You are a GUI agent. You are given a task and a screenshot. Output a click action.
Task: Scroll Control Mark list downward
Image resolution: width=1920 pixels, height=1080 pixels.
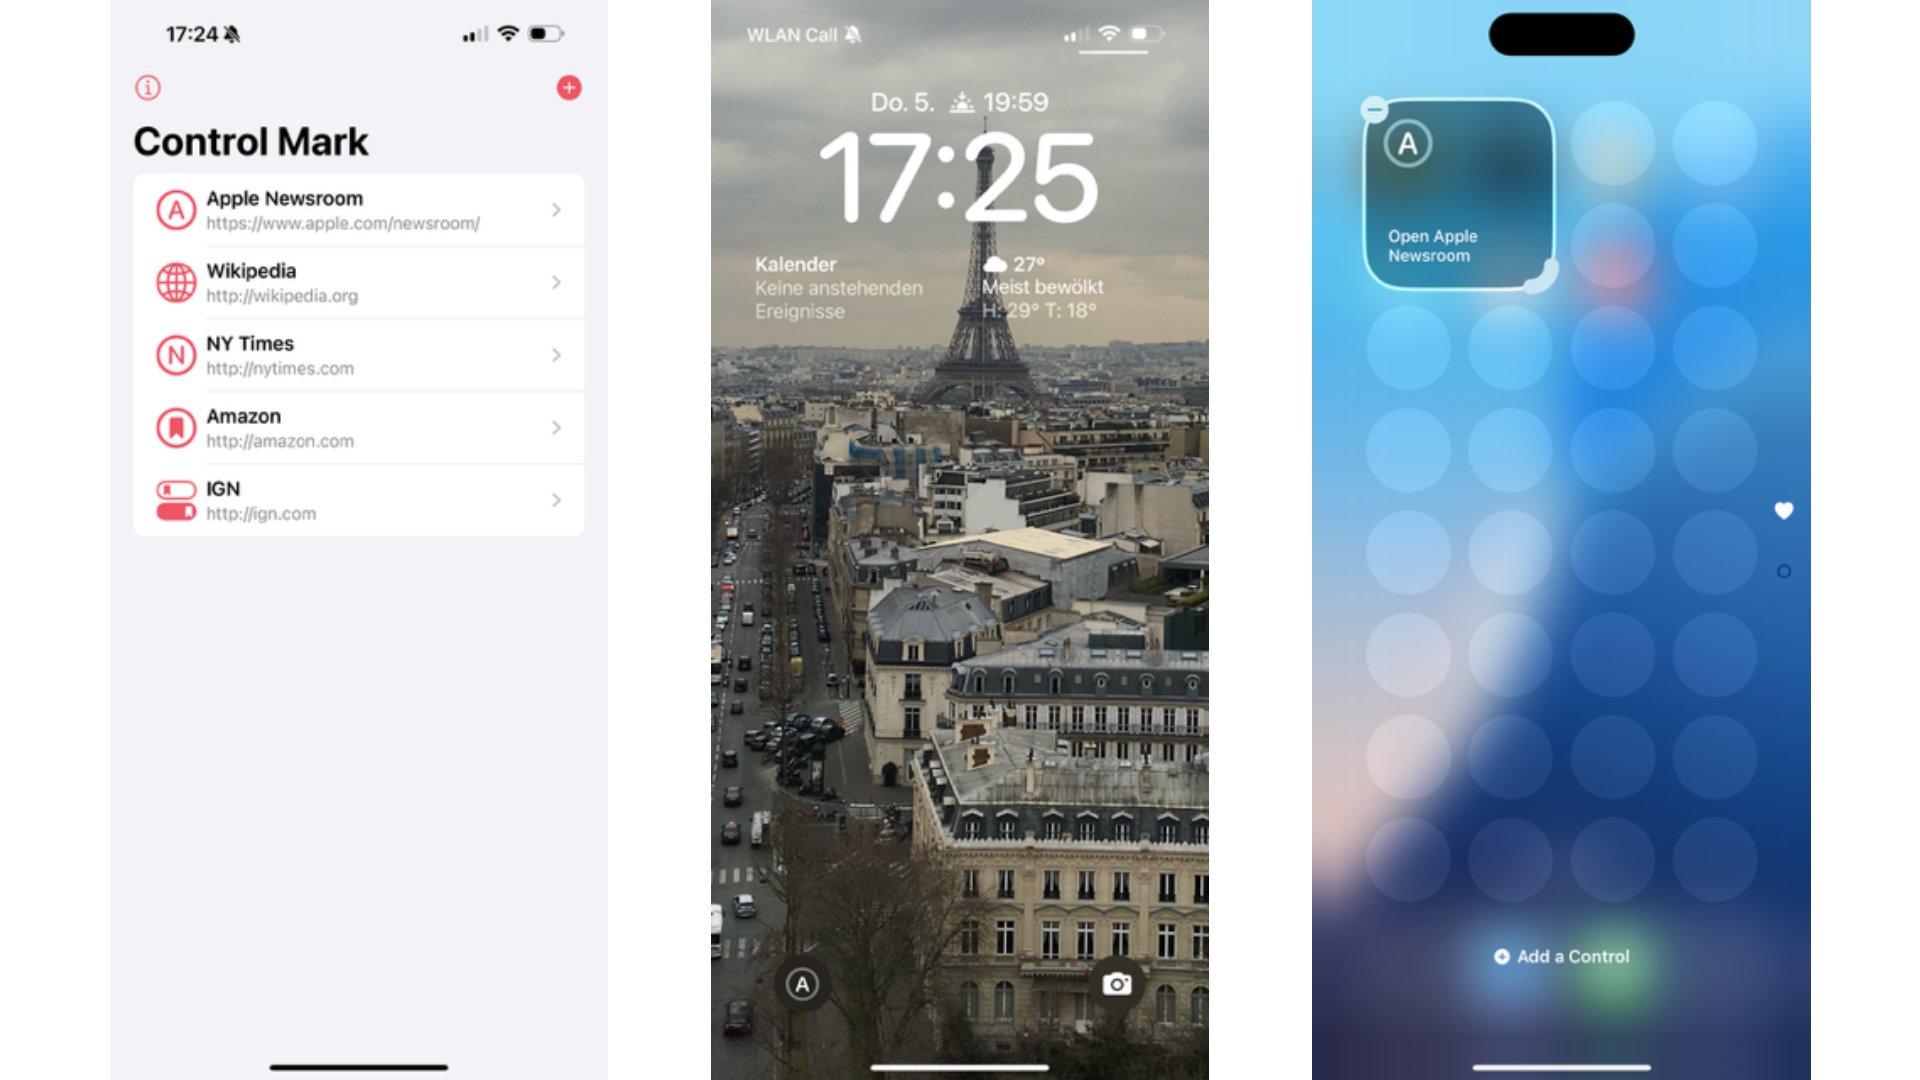pos(359,356)
